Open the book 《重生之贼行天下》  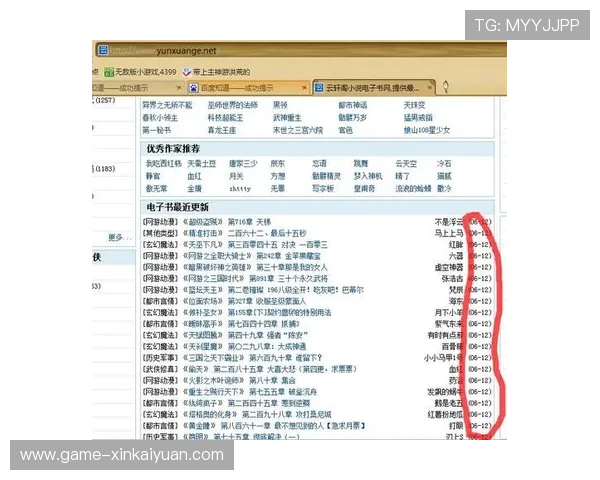pos(213,392)
